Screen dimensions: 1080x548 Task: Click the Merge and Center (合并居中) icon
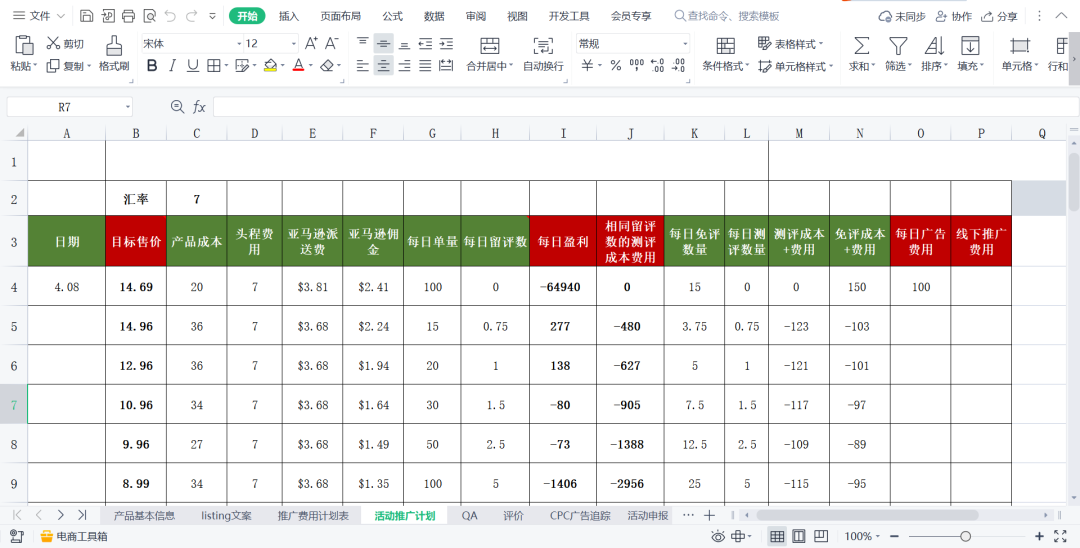click(489, 46)
